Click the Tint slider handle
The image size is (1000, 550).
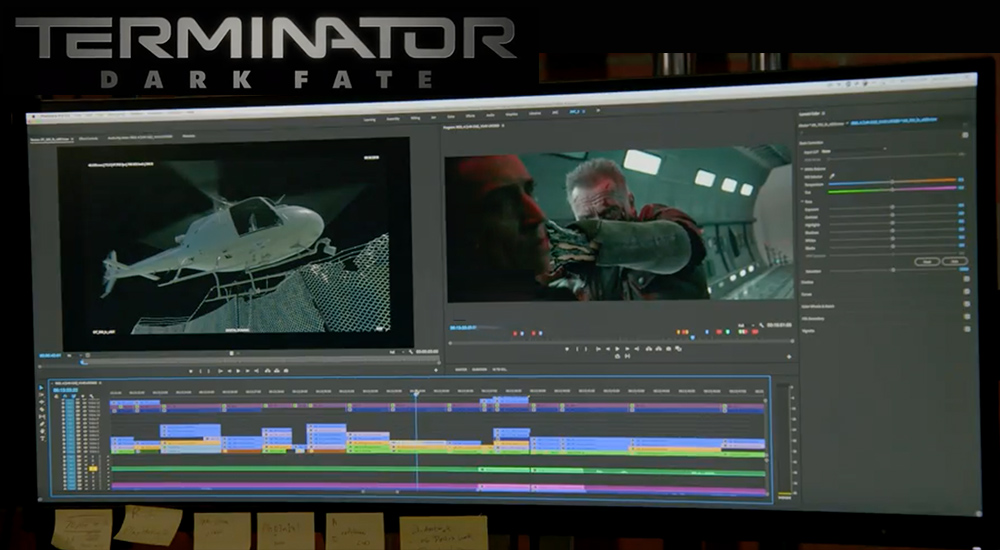892,190
